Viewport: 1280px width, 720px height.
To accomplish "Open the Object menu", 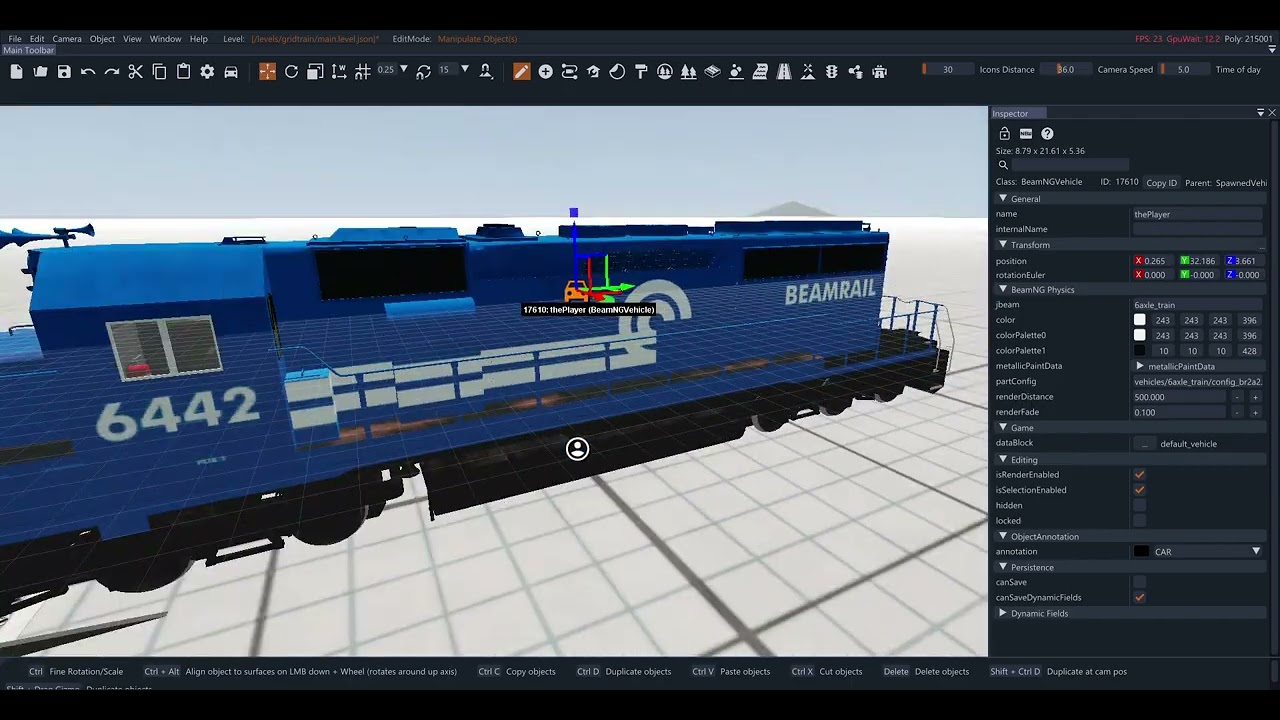I will click(102, 39).
